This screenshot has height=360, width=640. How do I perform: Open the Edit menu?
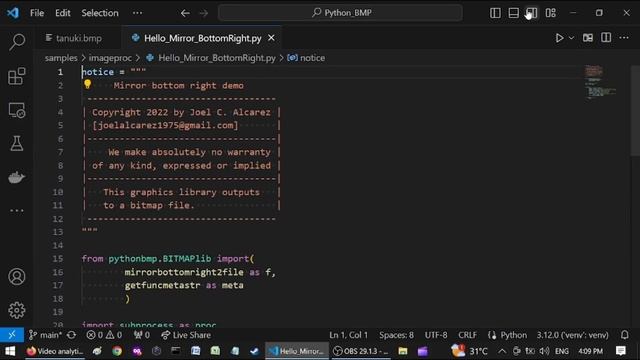(x=62, y=13)
